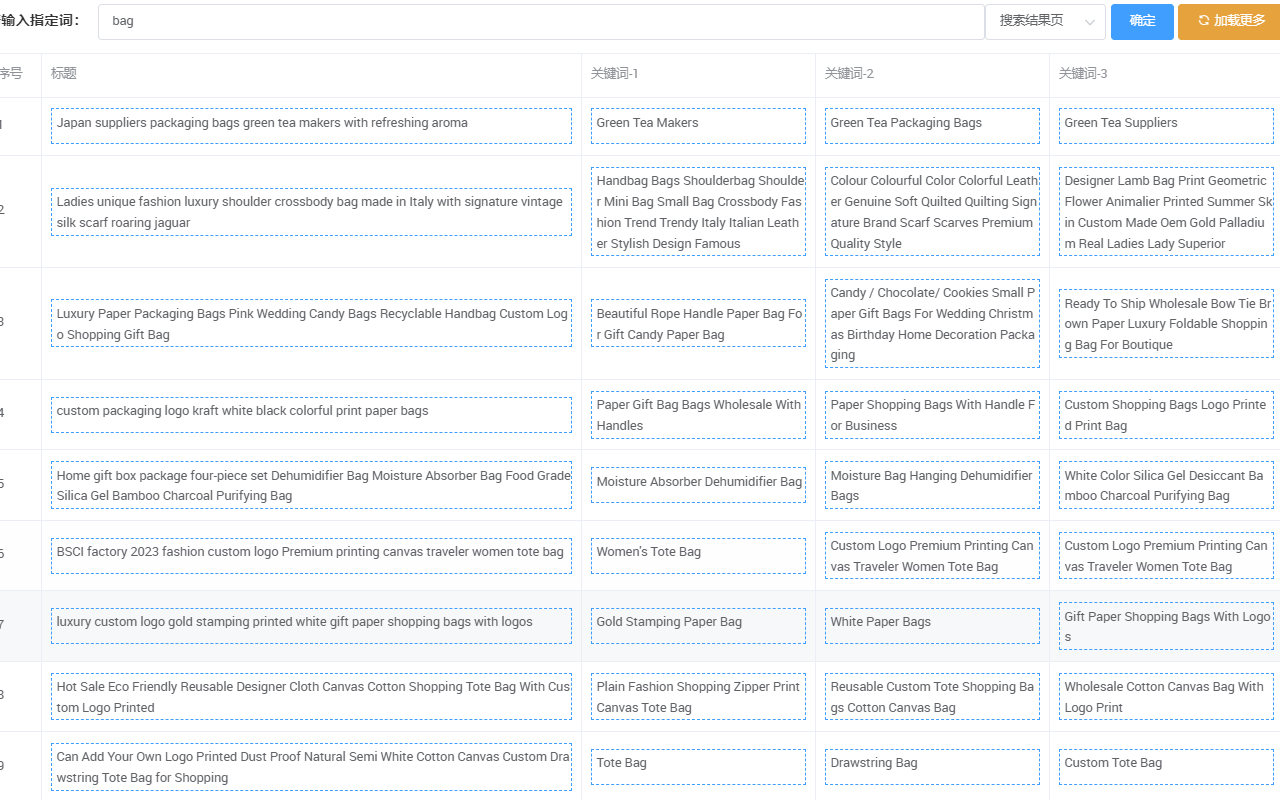
Task: Select the "Japan suppliers packaging bags" title cell
Action: click(x=311, y=125)
